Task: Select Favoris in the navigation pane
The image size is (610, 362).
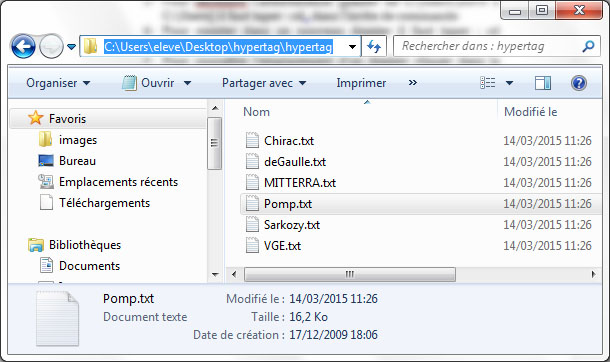Action: pos(107,119)
